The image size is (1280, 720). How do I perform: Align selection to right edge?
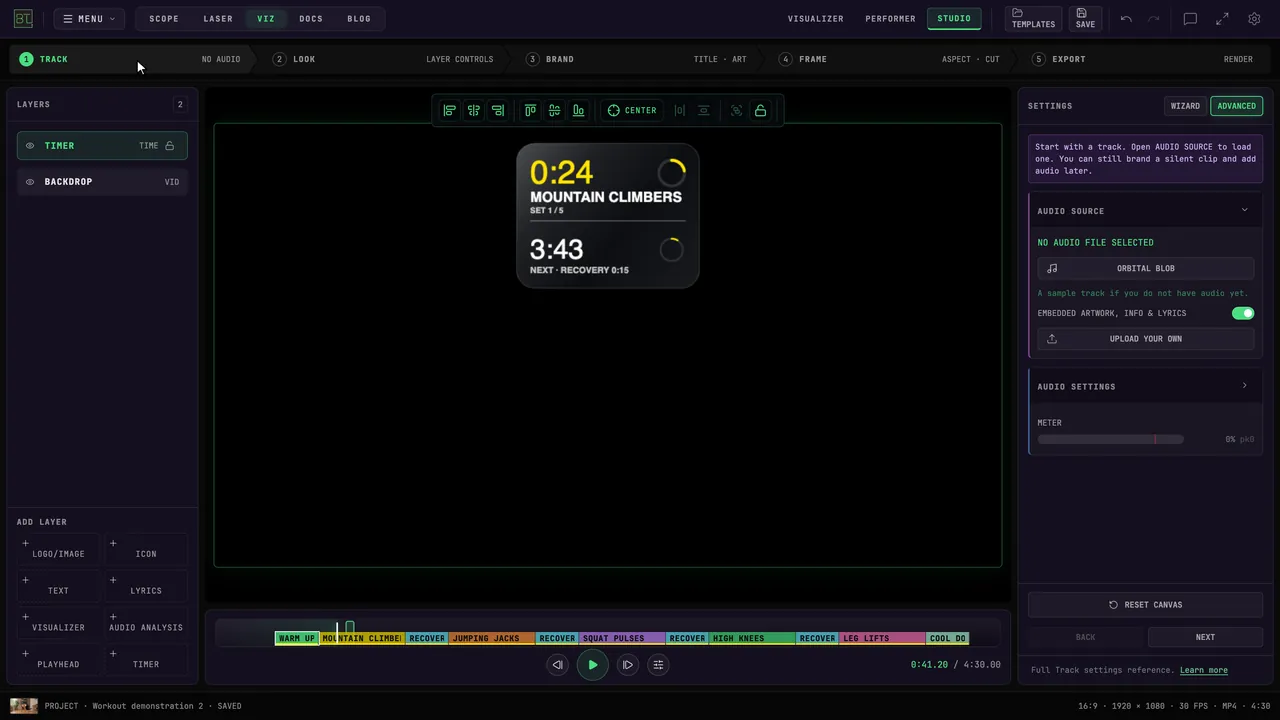pos(498,110)
